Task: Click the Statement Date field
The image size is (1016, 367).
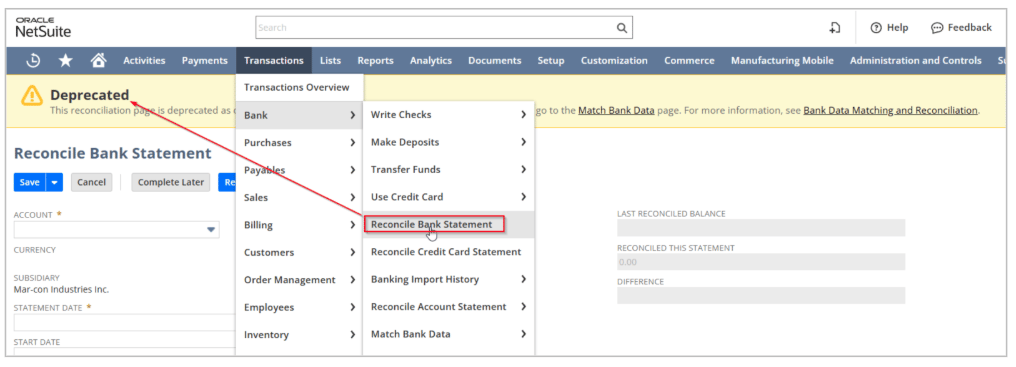Action: [x=125, y=322]
